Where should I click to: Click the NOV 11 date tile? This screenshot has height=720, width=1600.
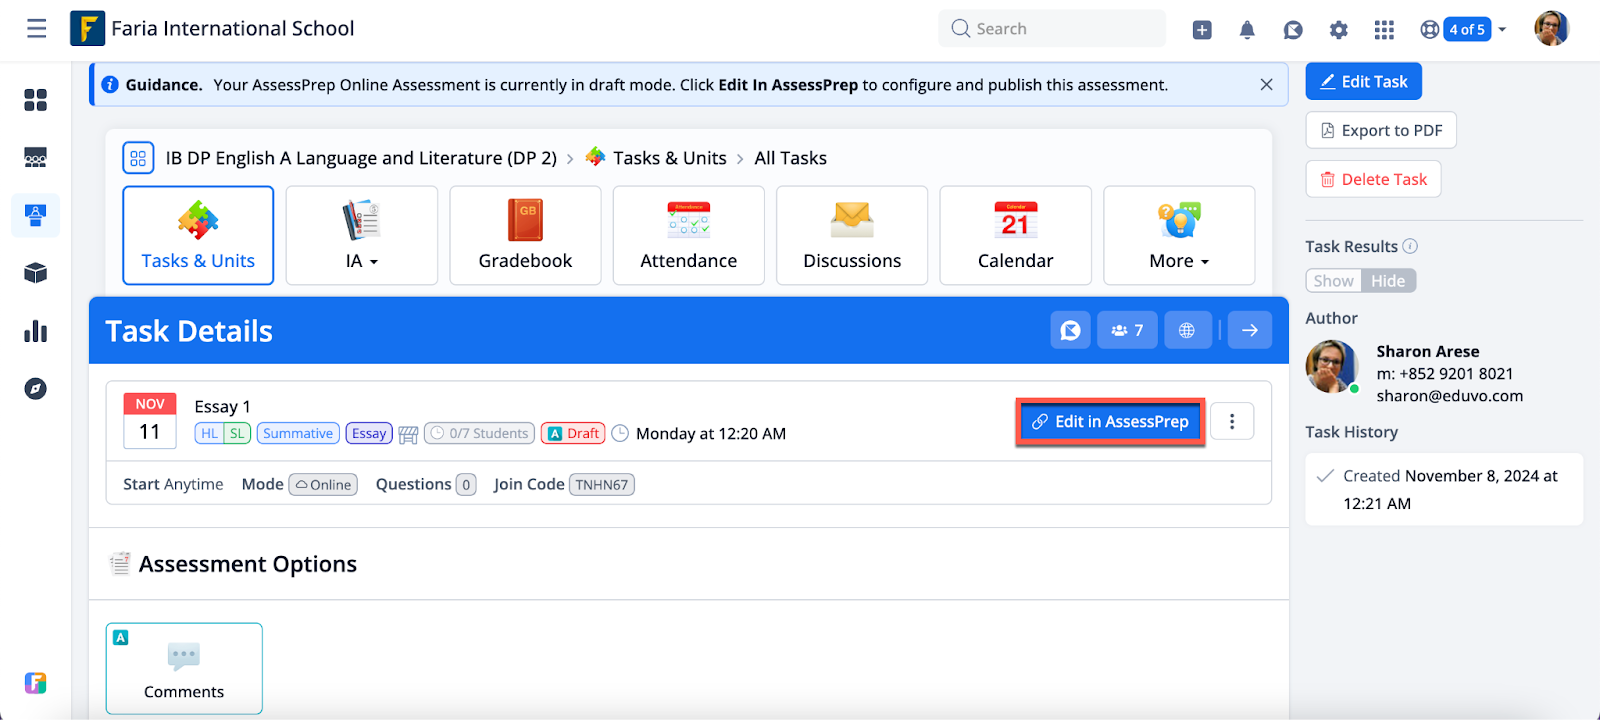click(x=150, y=420)
